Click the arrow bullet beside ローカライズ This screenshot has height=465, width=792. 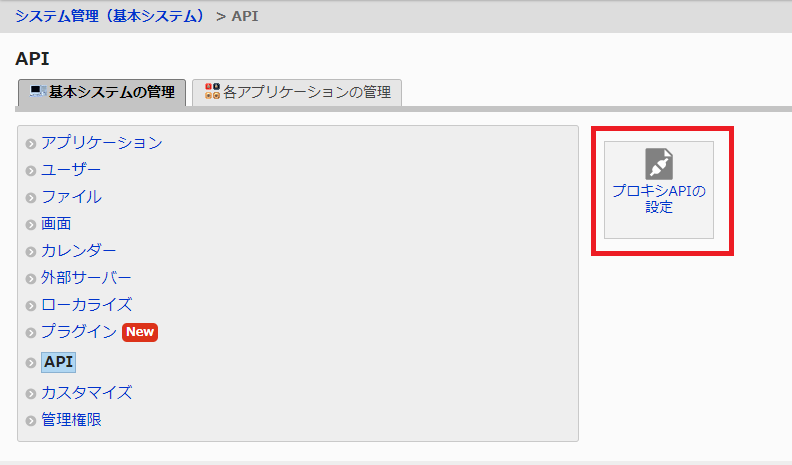tap(31, 306)
